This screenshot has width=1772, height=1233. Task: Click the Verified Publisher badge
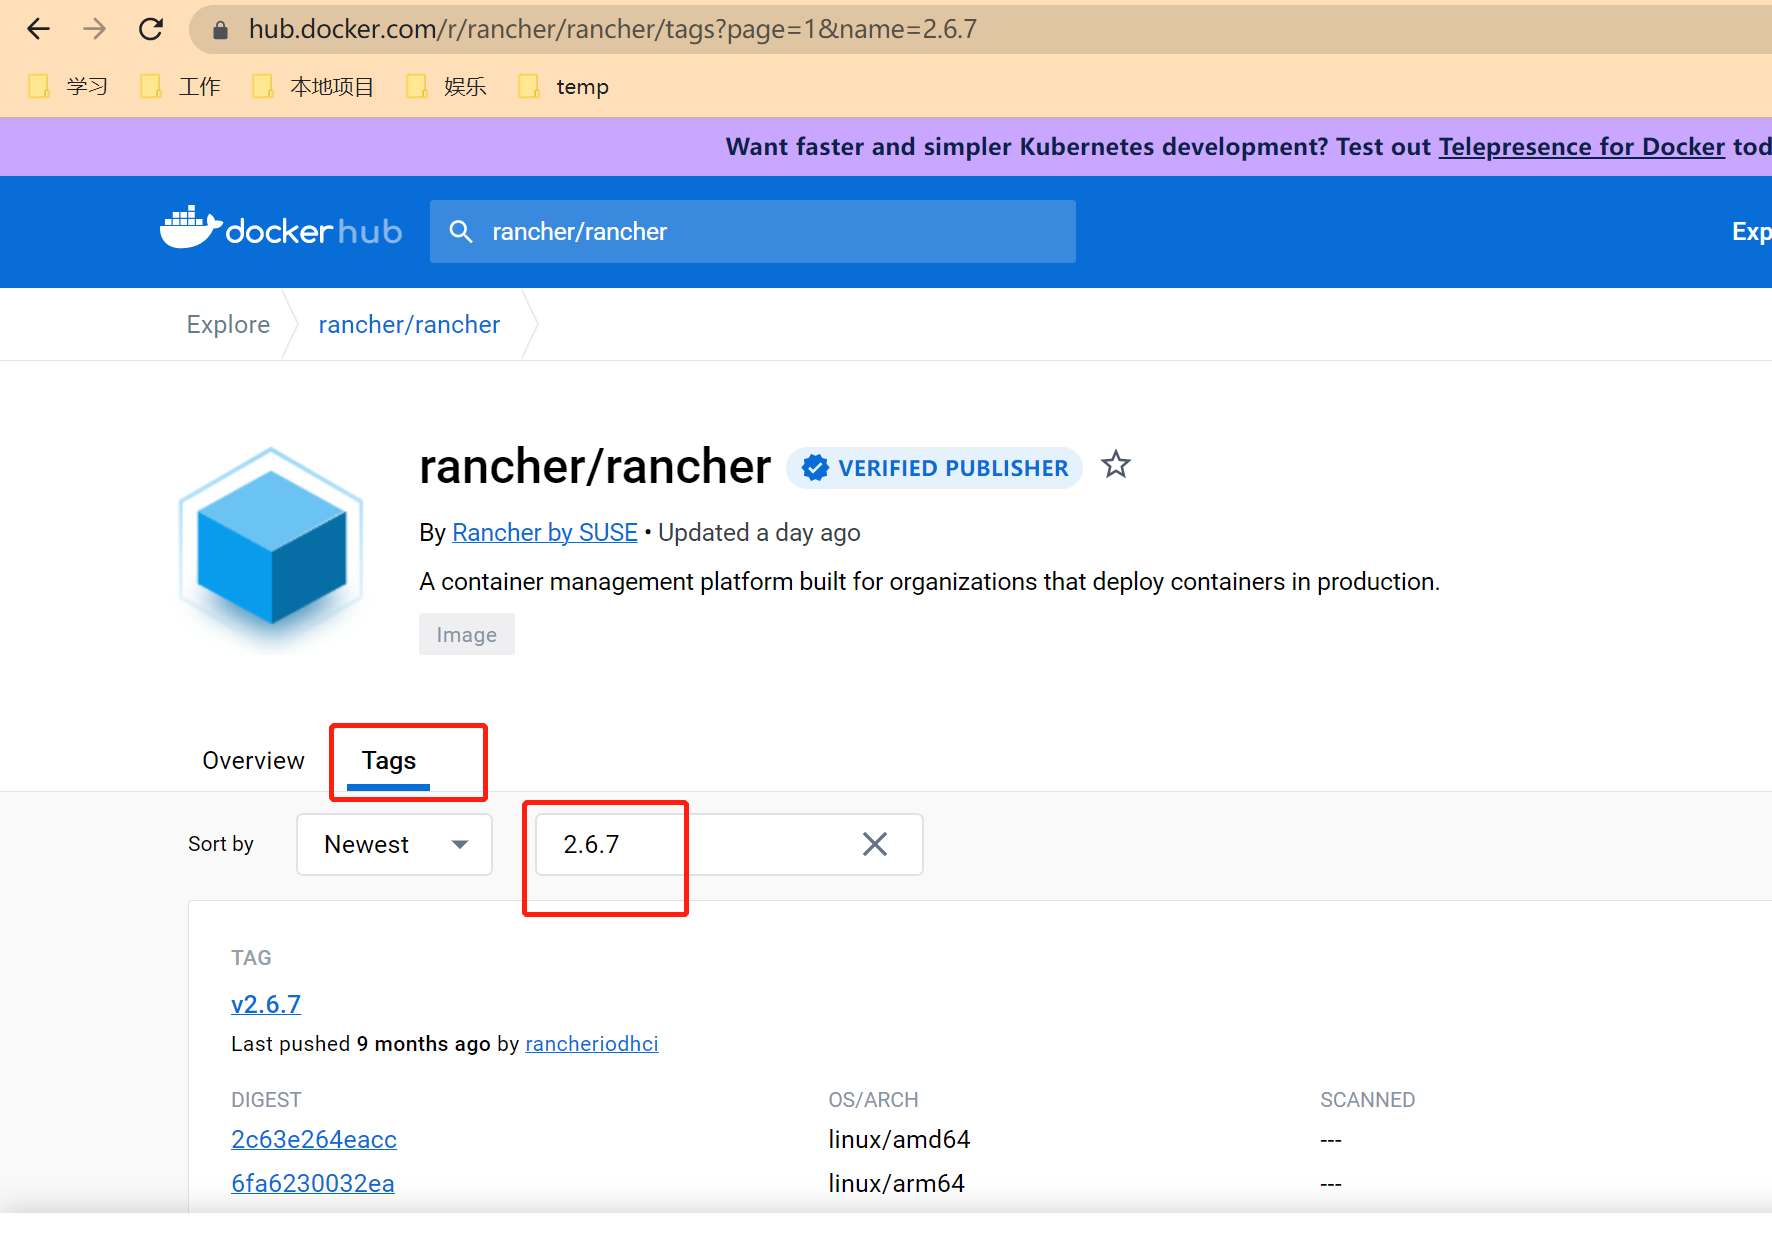935,468
